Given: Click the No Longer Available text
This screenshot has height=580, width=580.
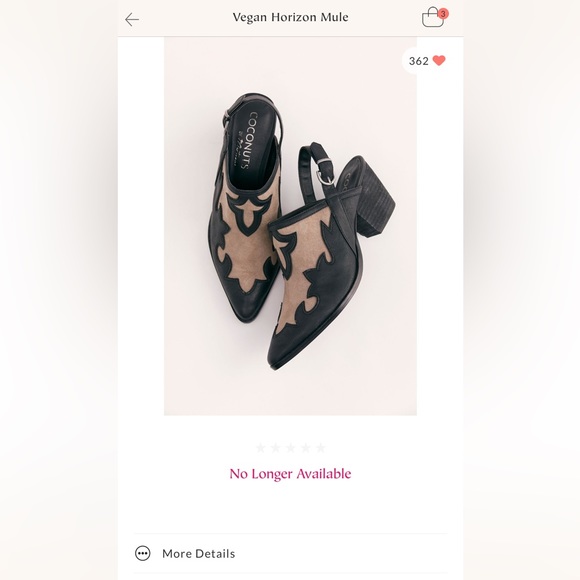Looking at the screenshot, I should pos(290,474).
